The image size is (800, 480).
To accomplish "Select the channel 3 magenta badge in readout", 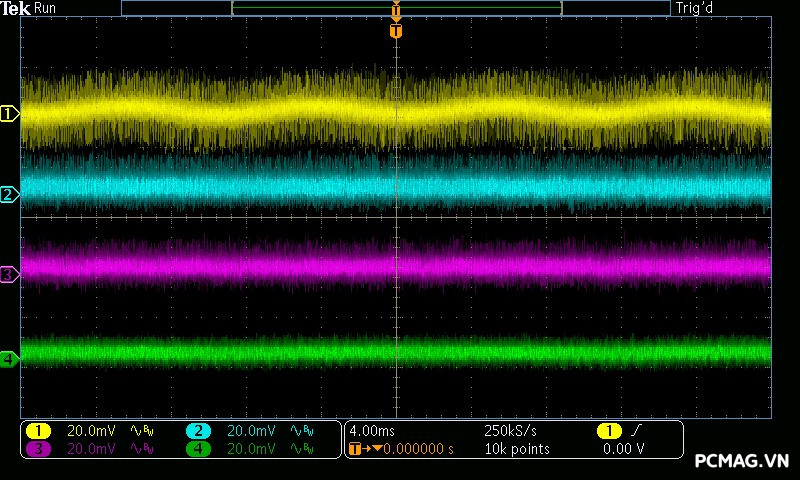I will pos(38,449).
